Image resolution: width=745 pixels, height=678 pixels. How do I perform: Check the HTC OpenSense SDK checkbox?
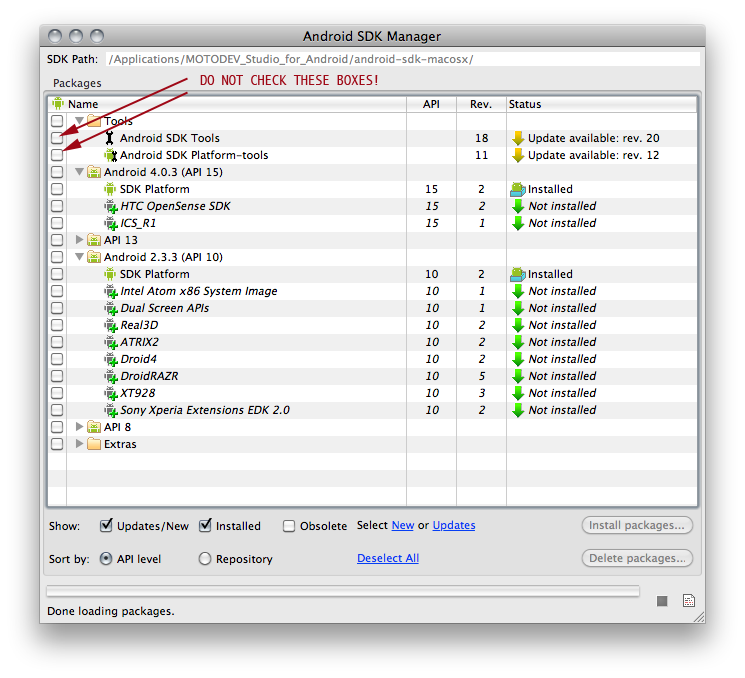(x=57, y=206)
